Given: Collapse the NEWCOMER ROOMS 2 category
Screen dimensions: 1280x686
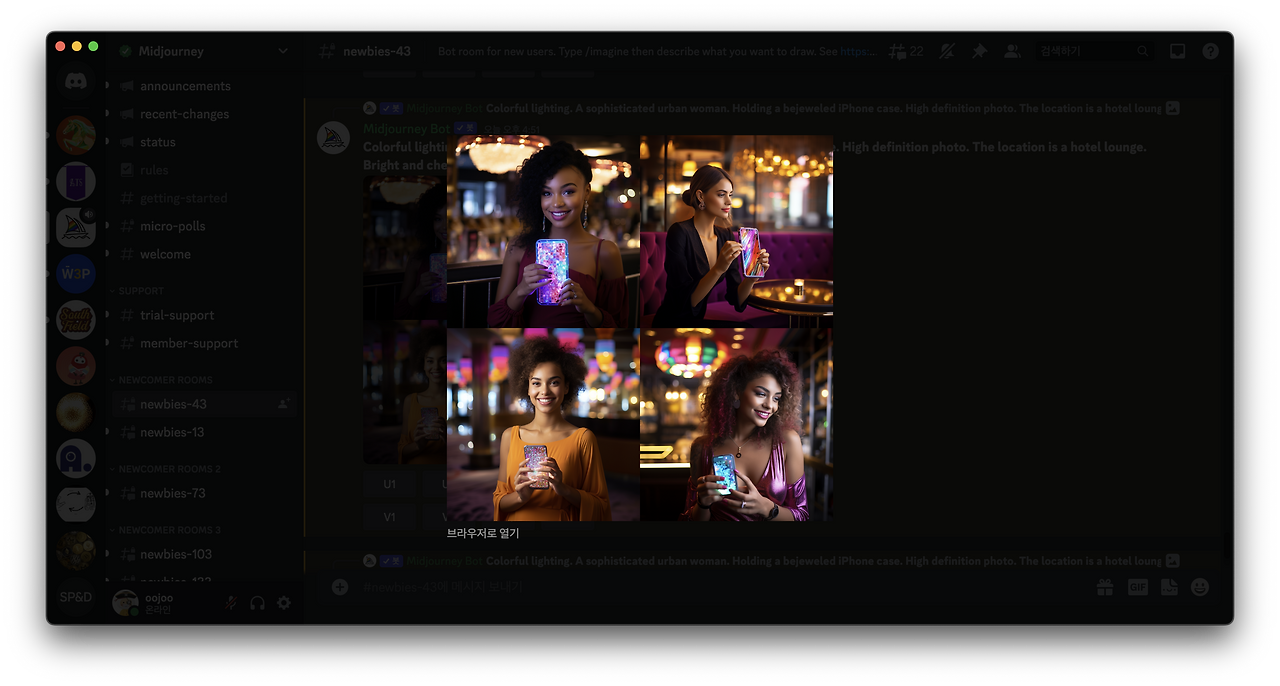Looking at the screenshot, I should tap(169, 469).
